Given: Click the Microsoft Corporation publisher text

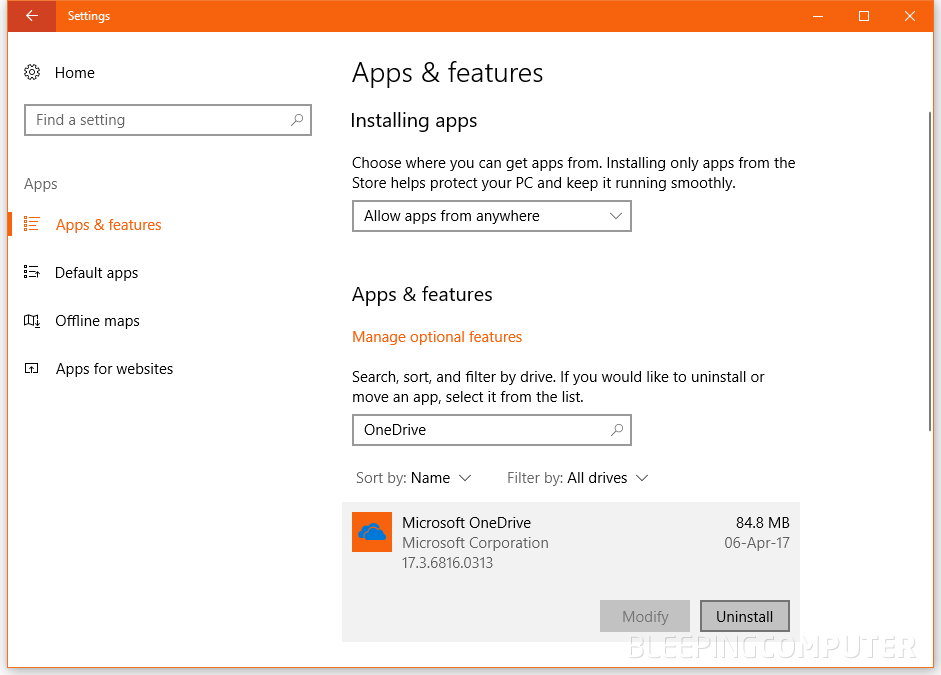Looking at the screenshot, I should coord(475,543).
